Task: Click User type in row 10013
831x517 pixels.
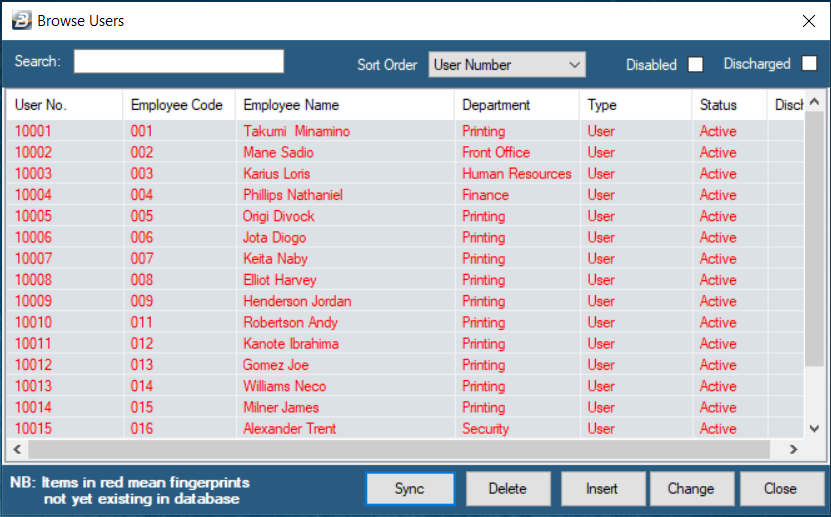Action: click(x=601, y=386)
